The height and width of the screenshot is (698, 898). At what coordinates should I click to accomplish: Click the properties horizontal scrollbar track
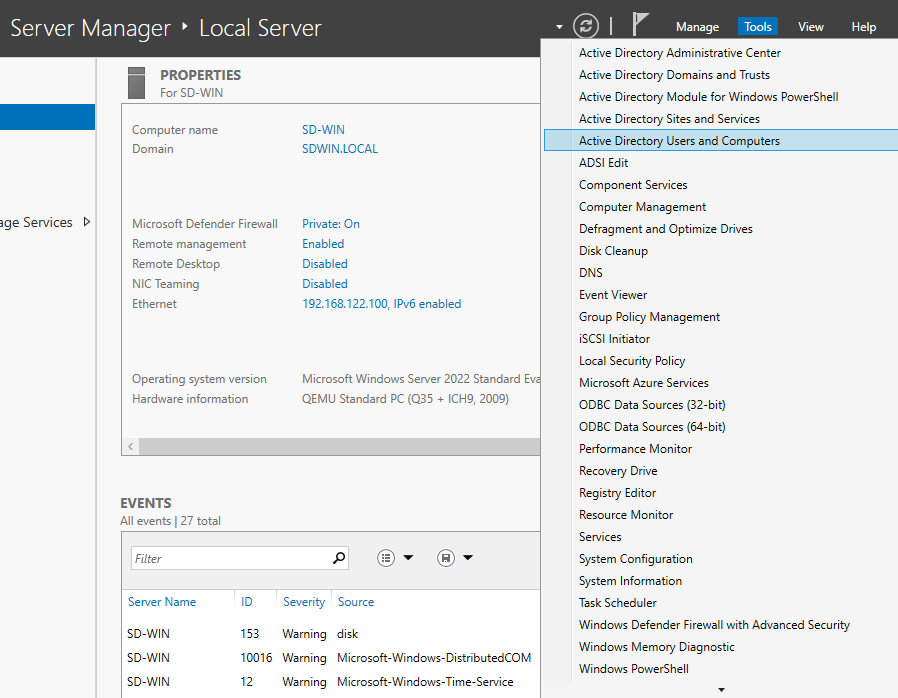click(339, 447)
